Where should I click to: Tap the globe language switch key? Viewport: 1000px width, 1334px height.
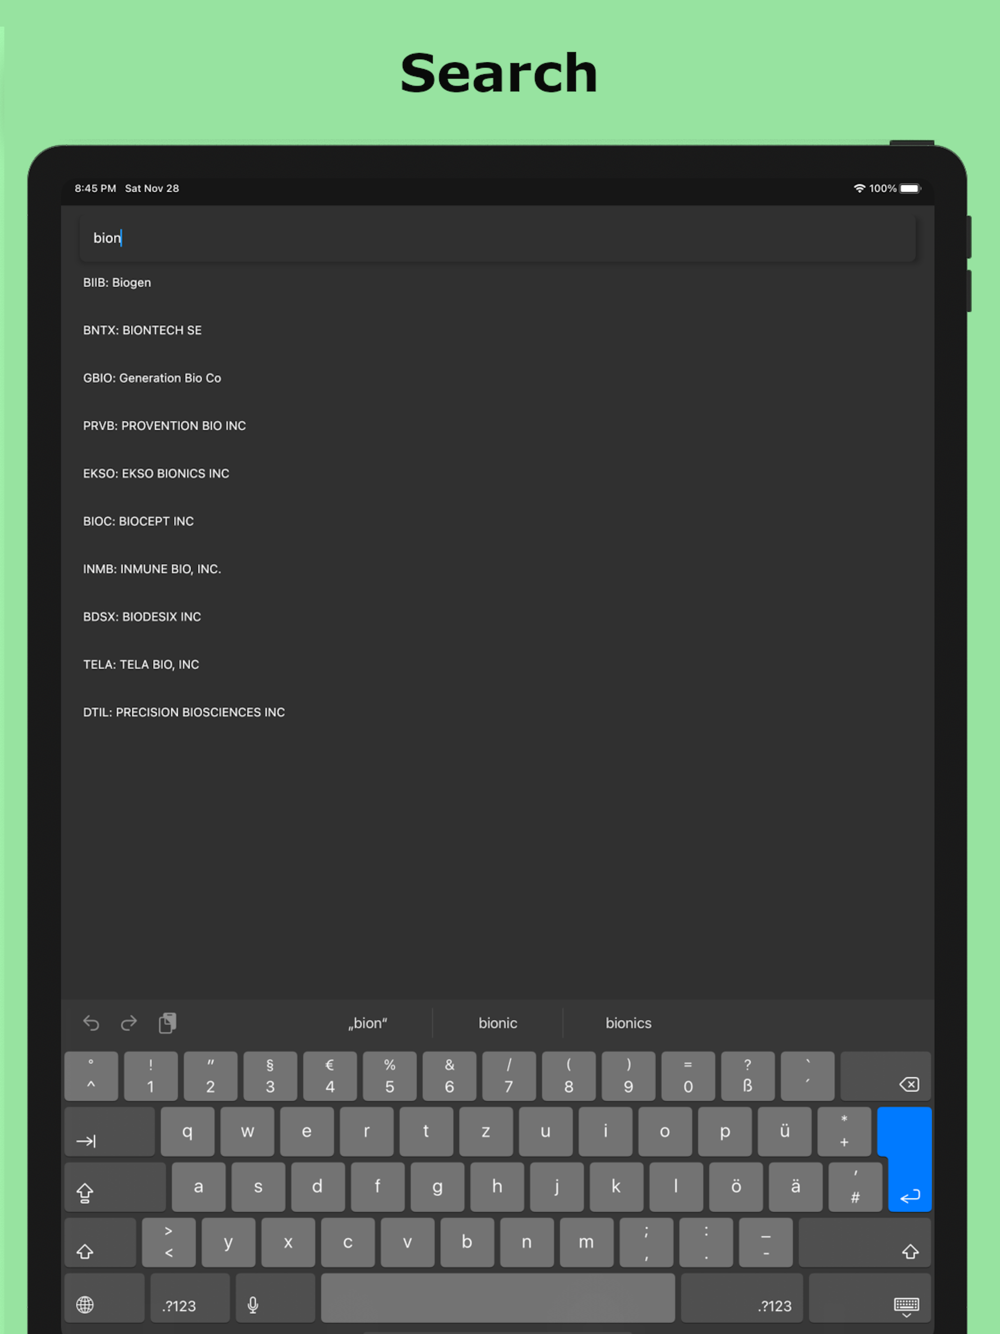104,1298
